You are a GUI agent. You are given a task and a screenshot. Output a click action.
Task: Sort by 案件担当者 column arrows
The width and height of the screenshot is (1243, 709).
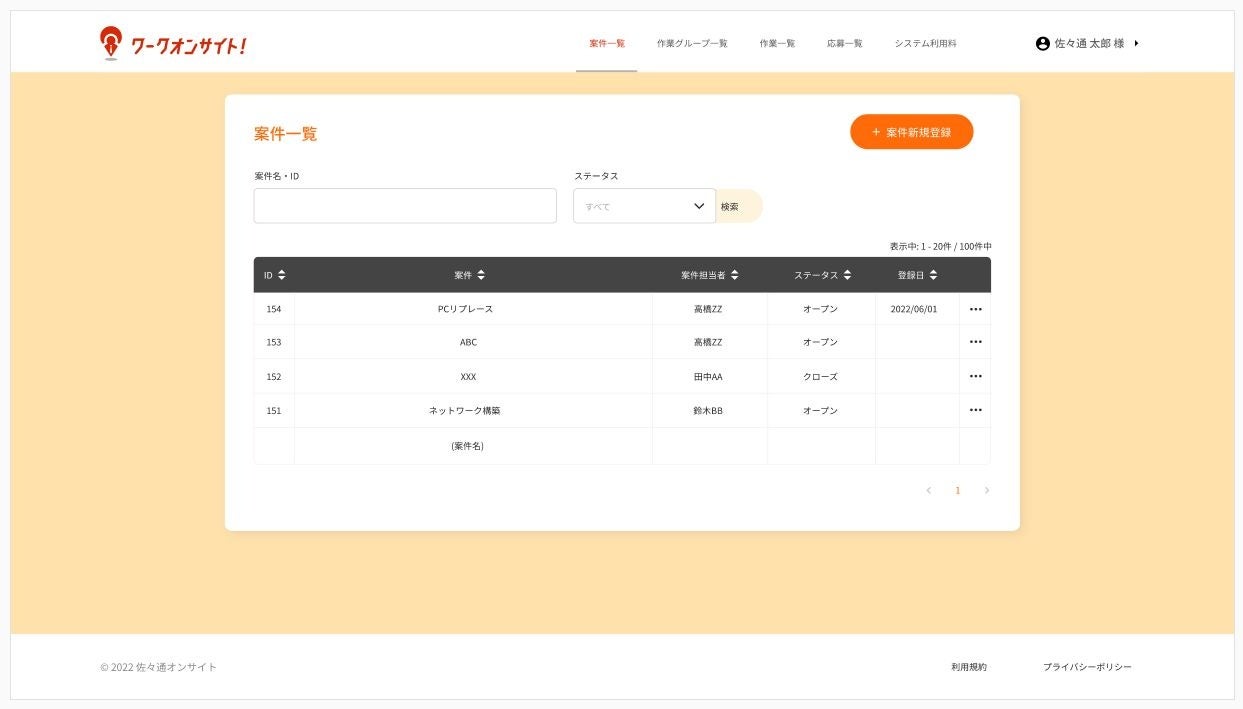point(735,275)
